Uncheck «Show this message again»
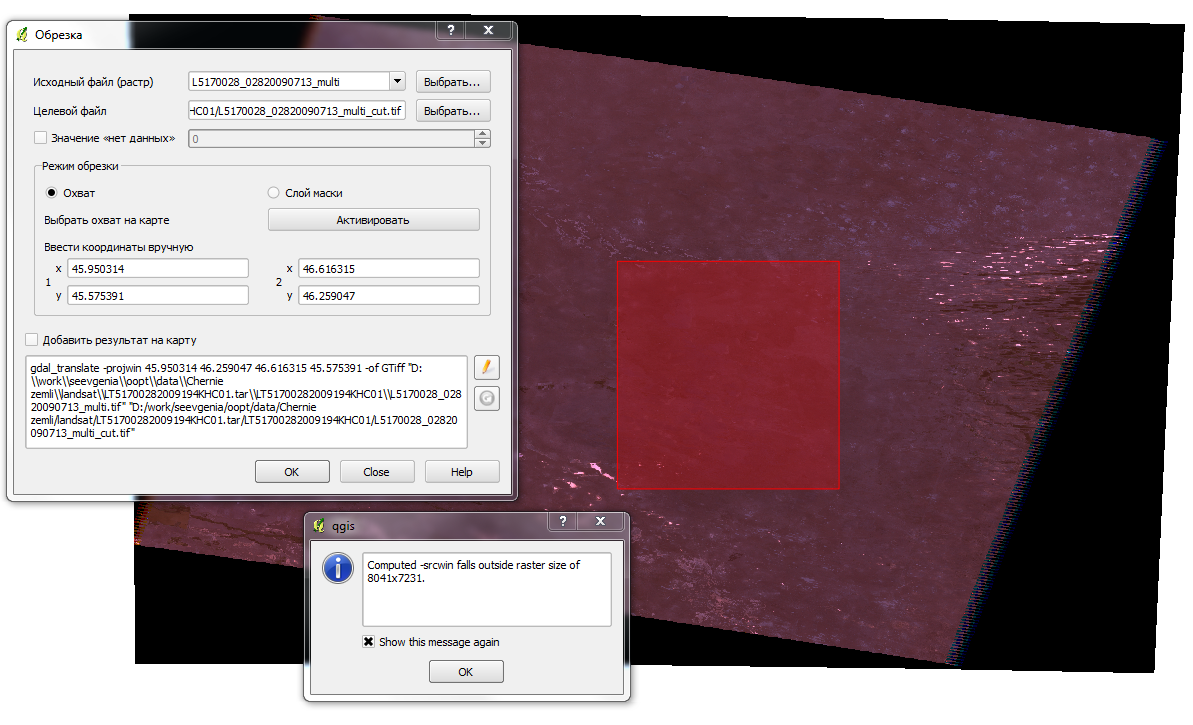The width and height of the screenshot is (1193, 725). point(369,641)
